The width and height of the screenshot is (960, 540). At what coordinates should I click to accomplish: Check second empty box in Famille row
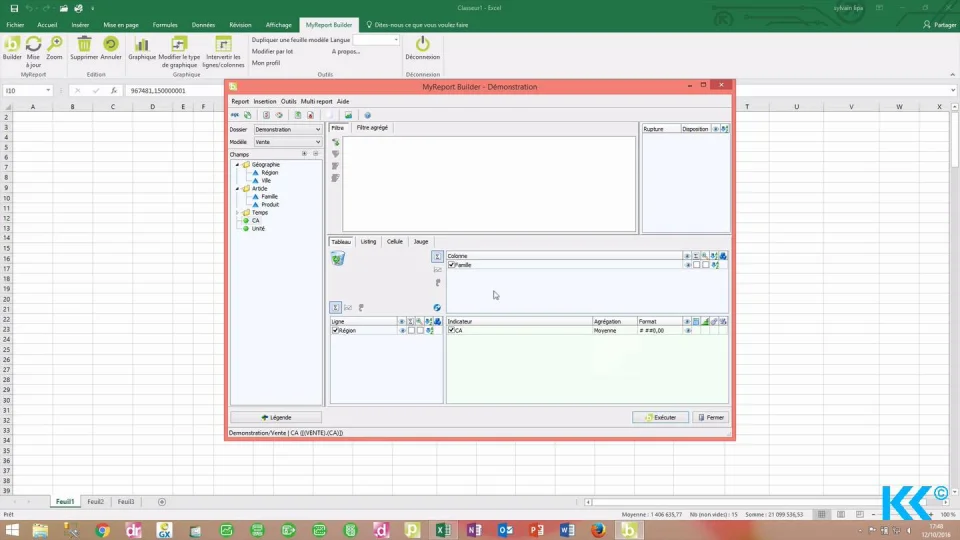[x=706, y=265]
